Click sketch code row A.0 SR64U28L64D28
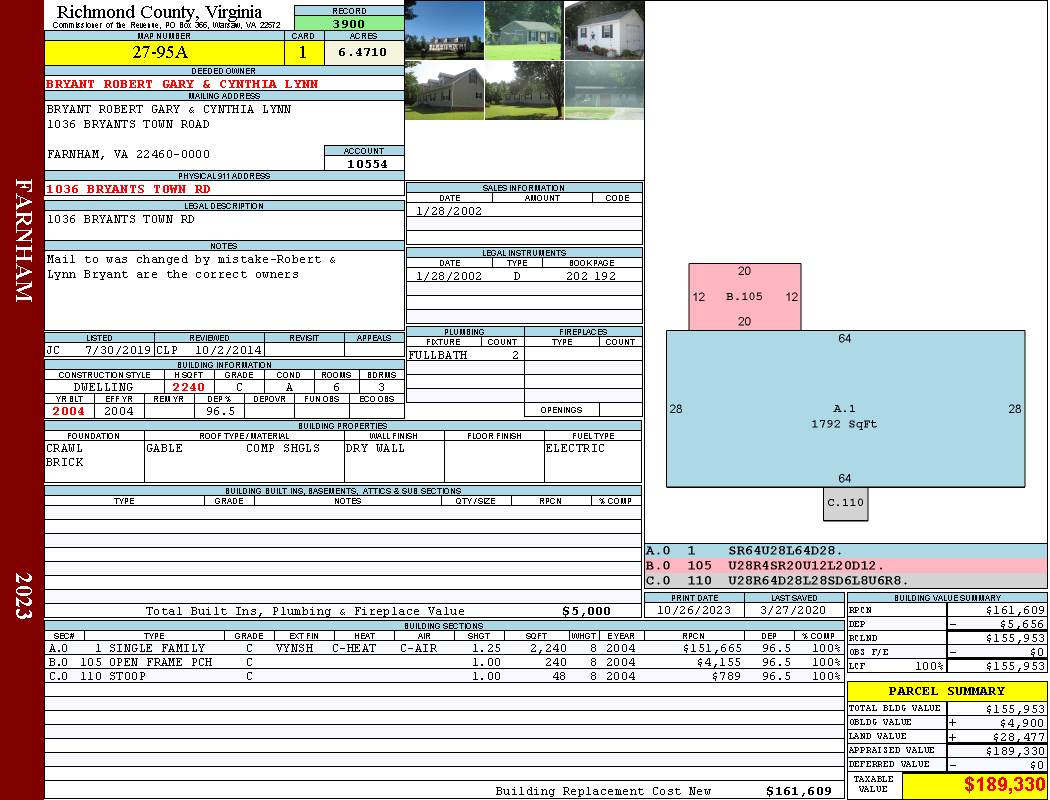The width and height of the screenshot is (1050, 800). 845,551
